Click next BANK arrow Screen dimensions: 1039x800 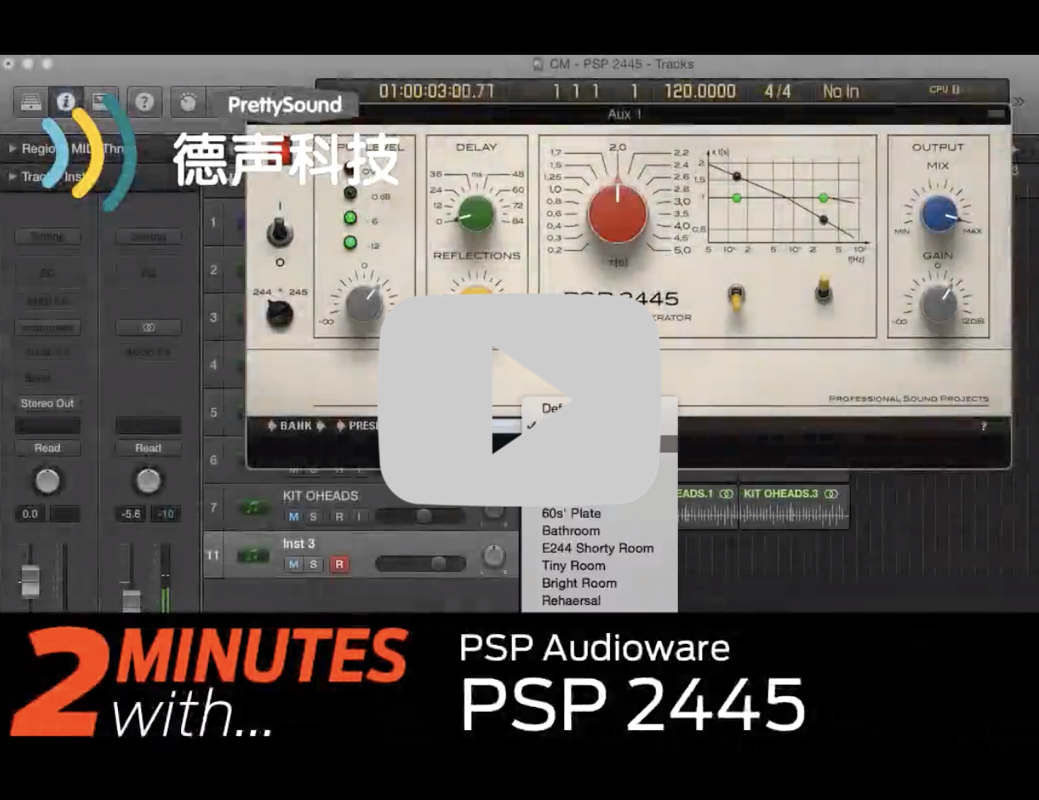point(321,426)
